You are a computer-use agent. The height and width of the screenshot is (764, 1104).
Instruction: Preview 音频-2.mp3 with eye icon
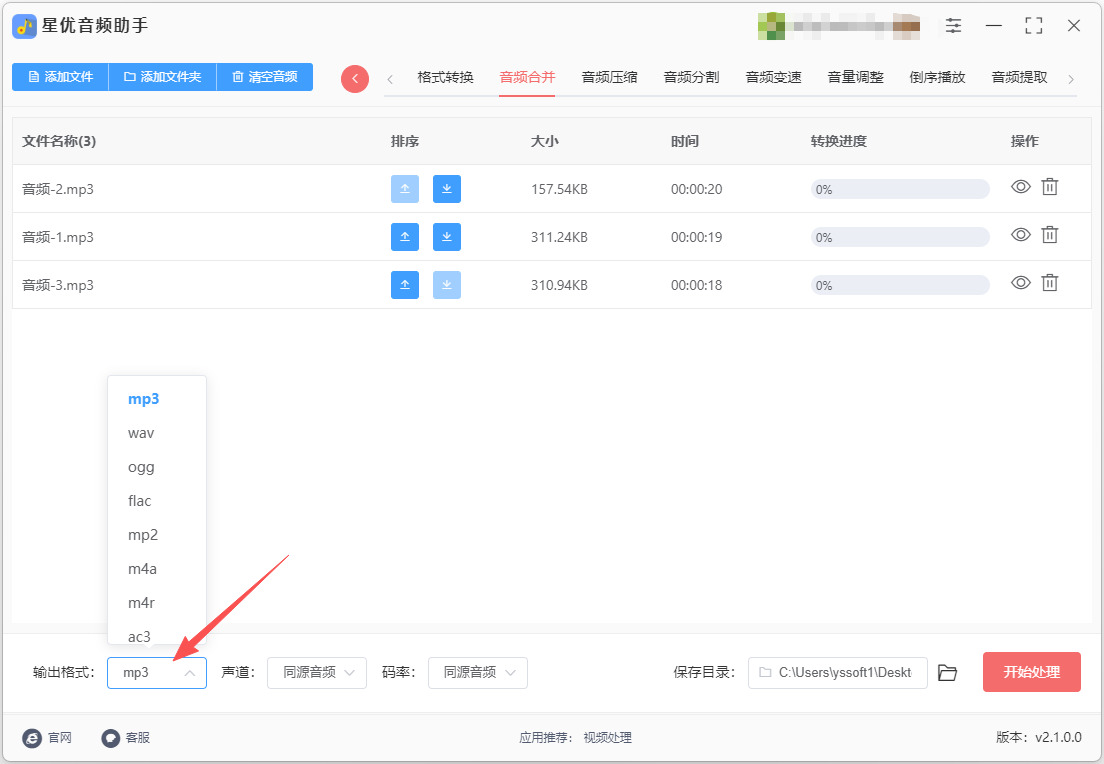pyautogui.click(x=1020, y=187)
